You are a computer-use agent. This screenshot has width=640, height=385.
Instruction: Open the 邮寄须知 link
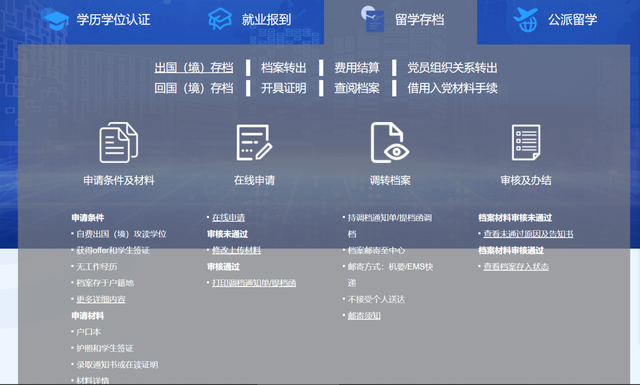coord(364,316)
